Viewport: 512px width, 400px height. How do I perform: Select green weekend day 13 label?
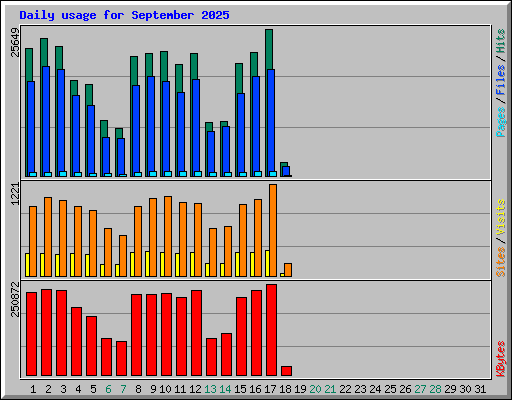click(210, 389)
